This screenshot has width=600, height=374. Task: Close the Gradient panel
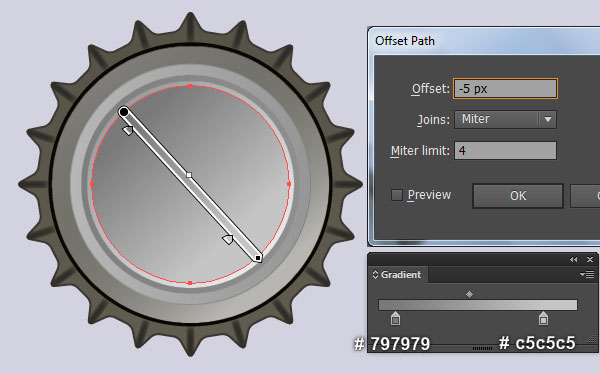590,260
